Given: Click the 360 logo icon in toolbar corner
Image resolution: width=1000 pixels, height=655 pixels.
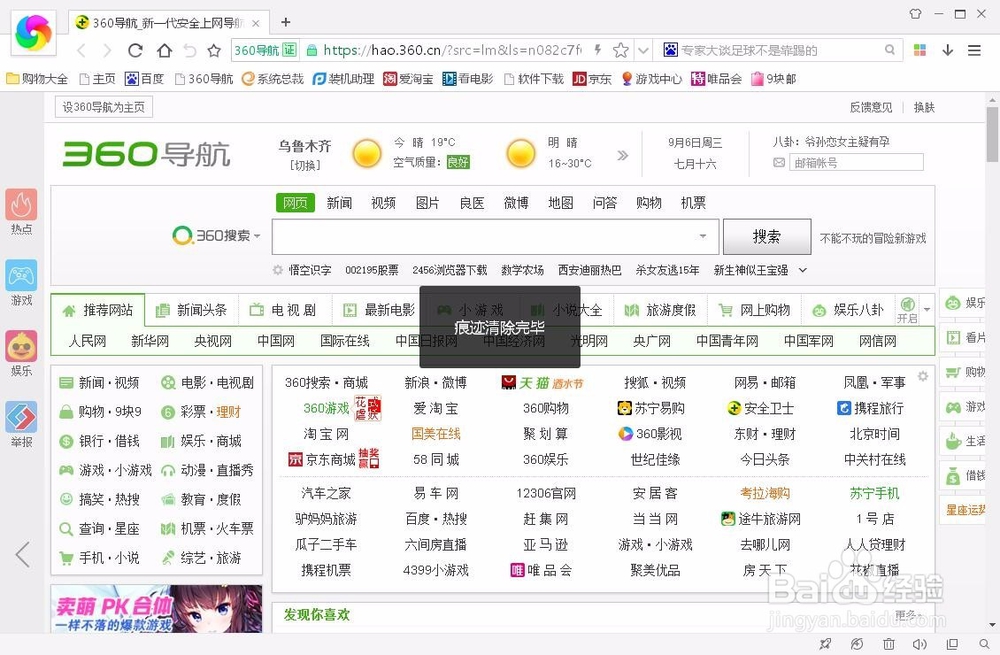Looking at the screenshot, I should 34,34.
